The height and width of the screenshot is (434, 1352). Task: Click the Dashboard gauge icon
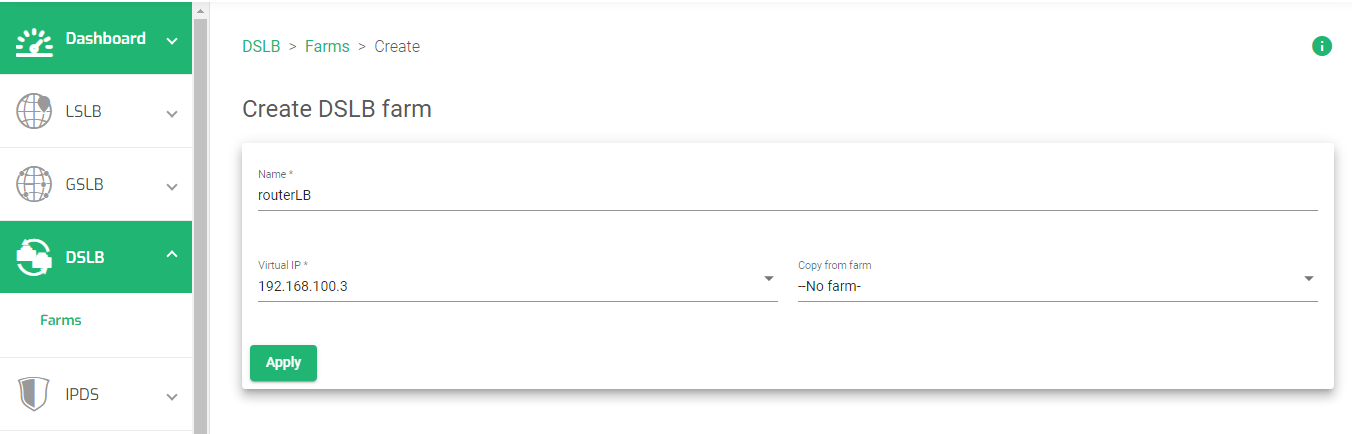pyautogui.click(x=34, y=40)
